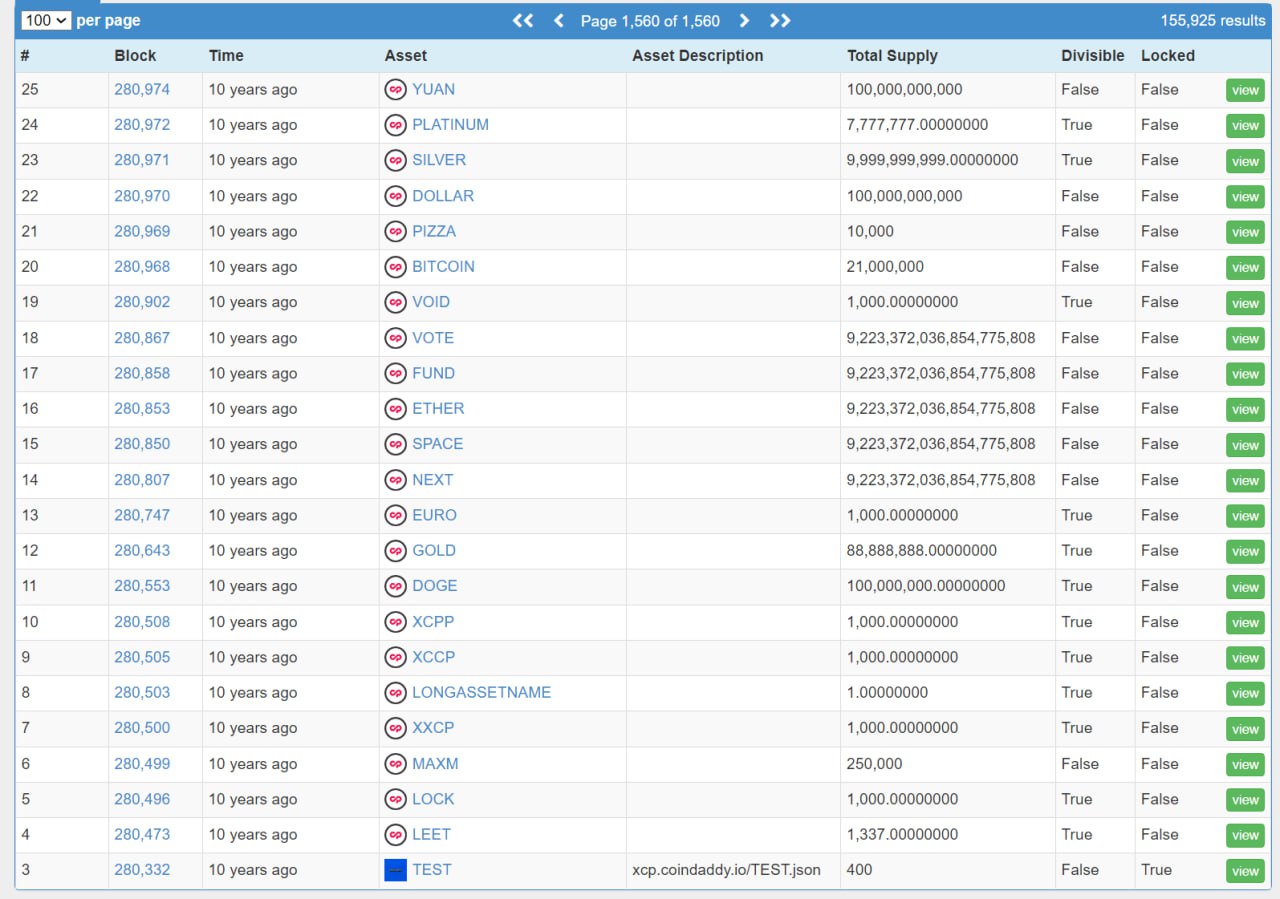
Task: Open block 280,974 link
Action: (x=142, y=89)
